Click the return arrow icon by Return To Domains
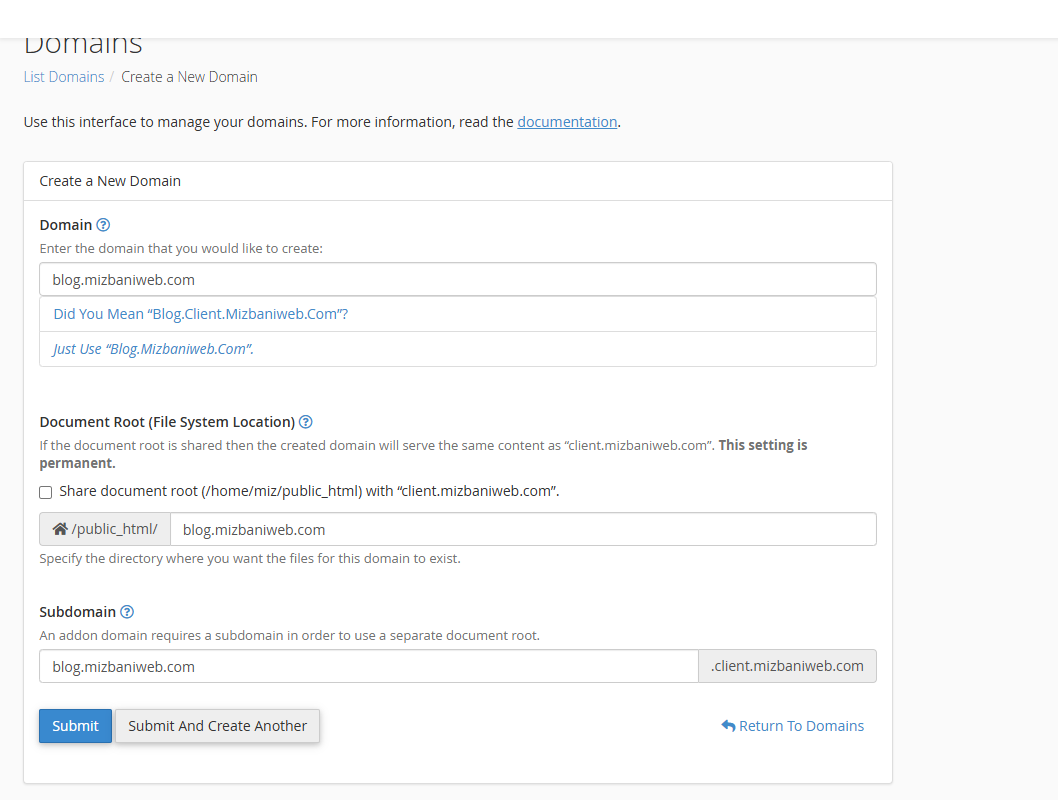 click(x=728, y=726)
